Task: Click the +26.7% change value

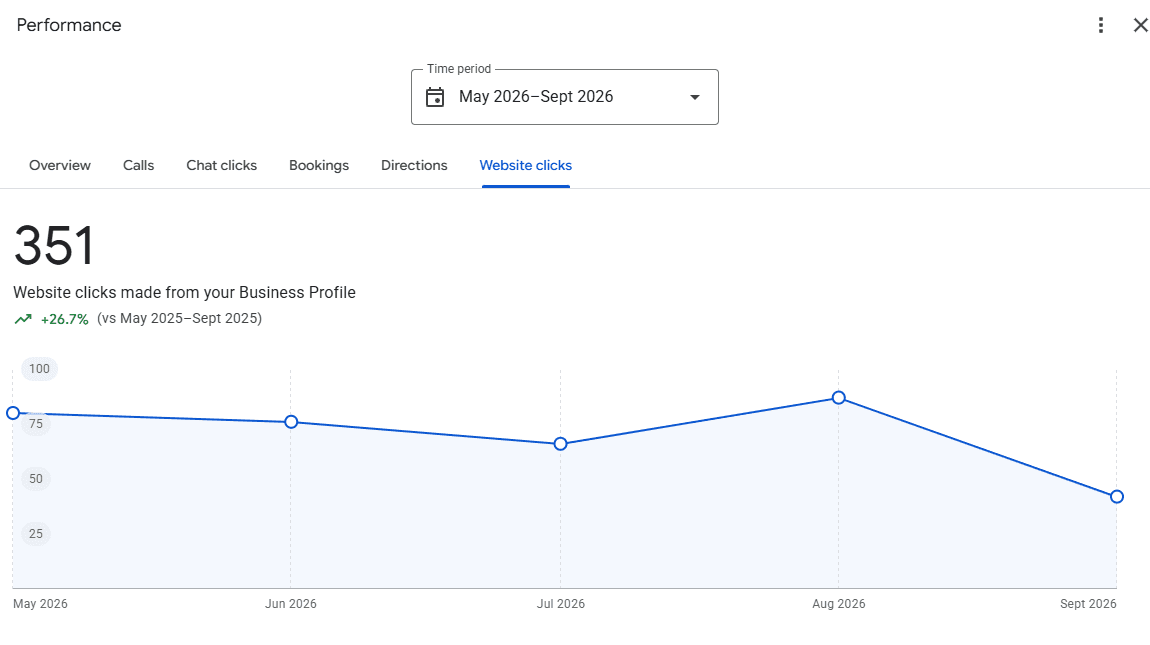Action: click(65, 319)
